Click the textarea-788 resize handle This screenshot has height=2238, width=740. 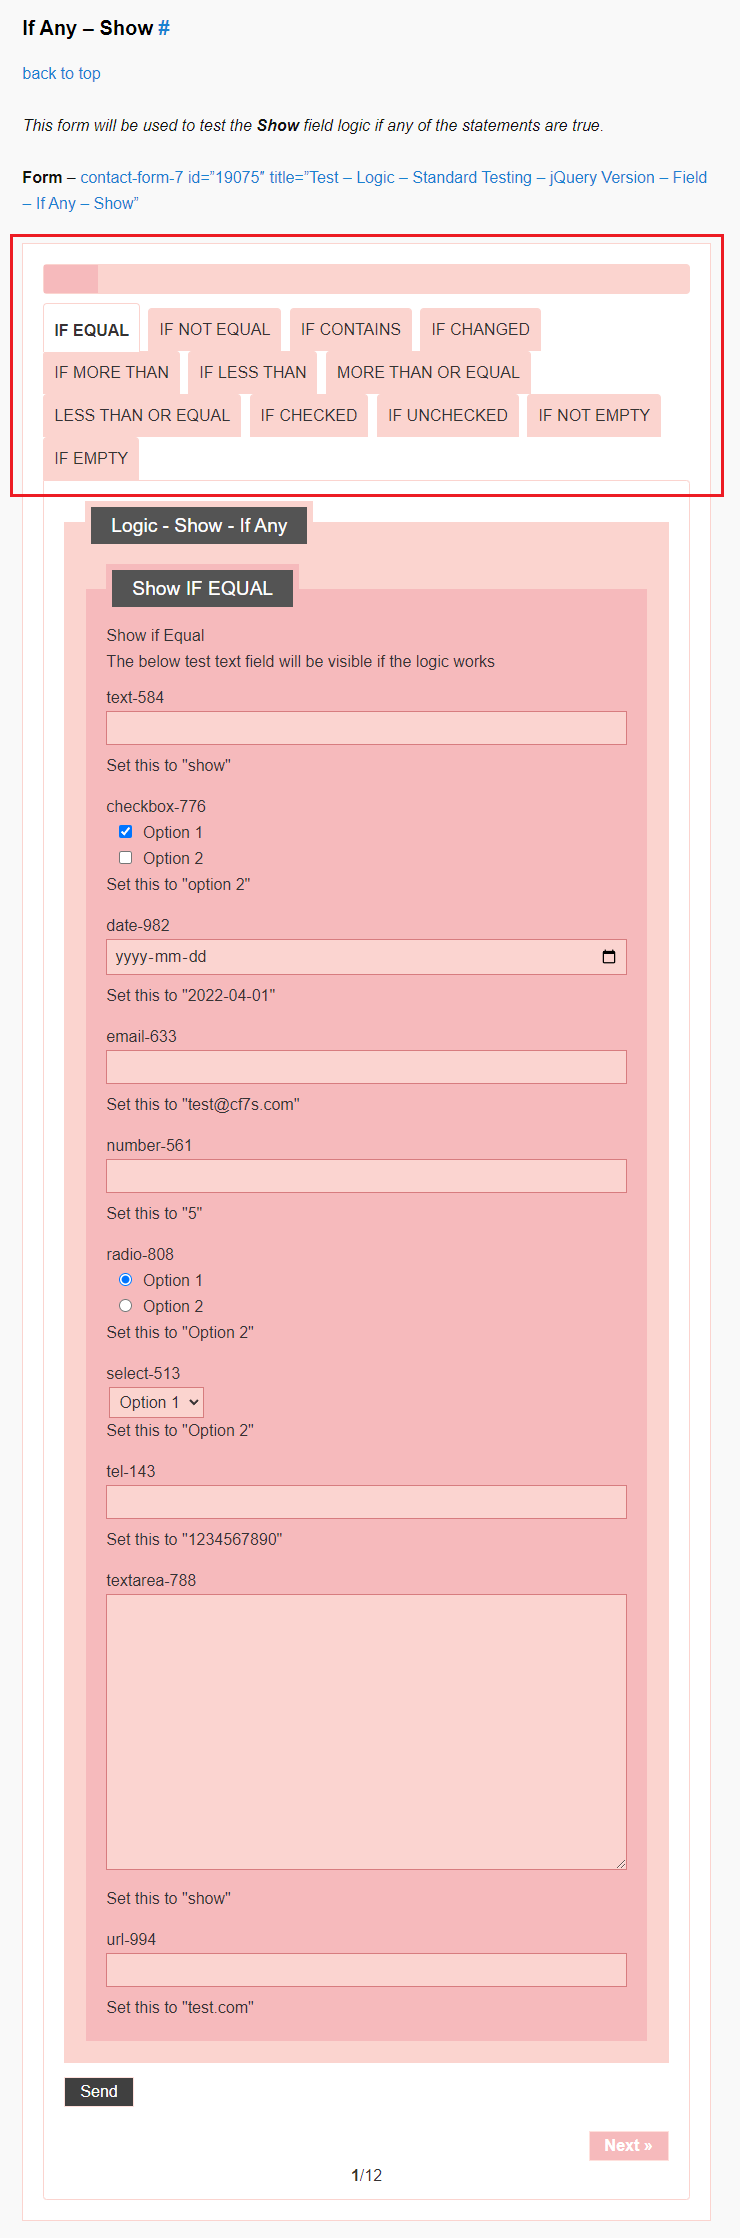pos(620,1863)
